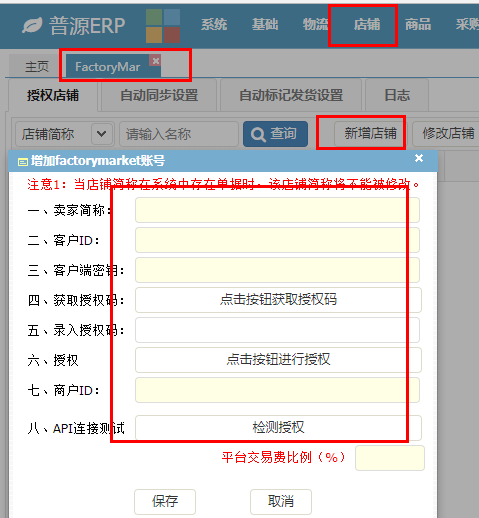Image resolution: width=479 pixels, height=518 pixels.
Task: Focus the 卖家简称 input field
Action: coord(277,210)
